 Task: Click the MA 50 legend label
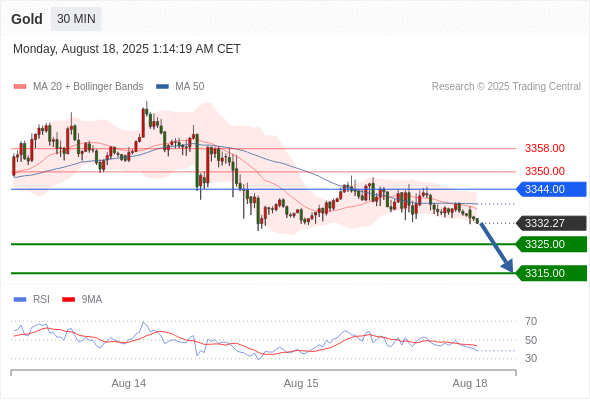click(190, 87)
